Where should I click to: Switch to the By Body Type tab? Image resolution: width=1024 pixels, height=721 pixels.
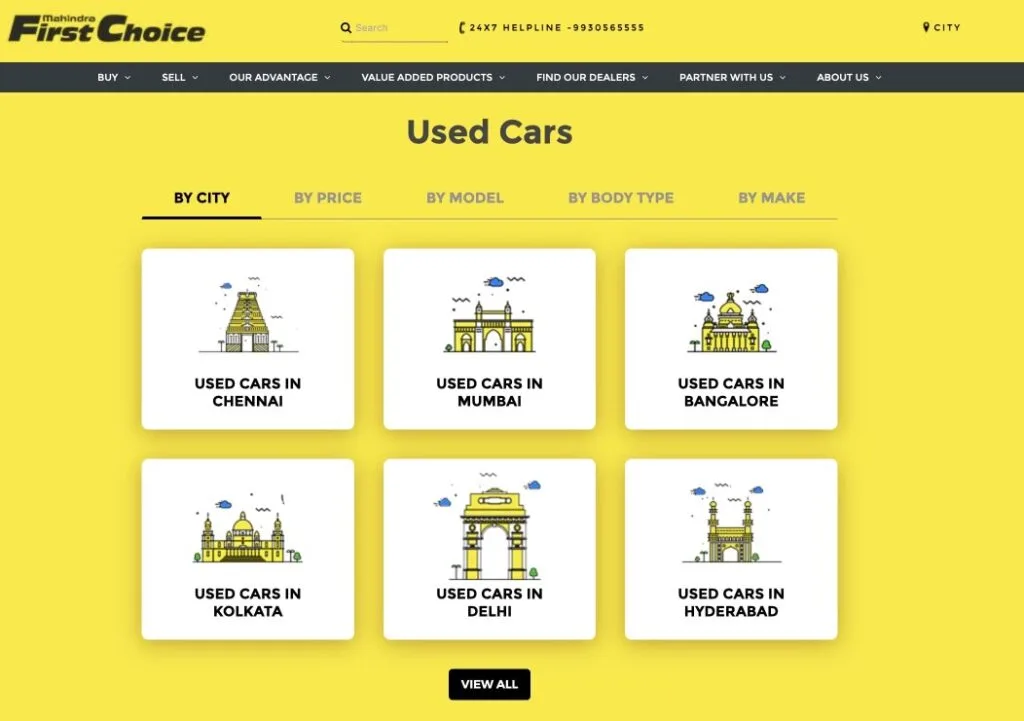621,198
